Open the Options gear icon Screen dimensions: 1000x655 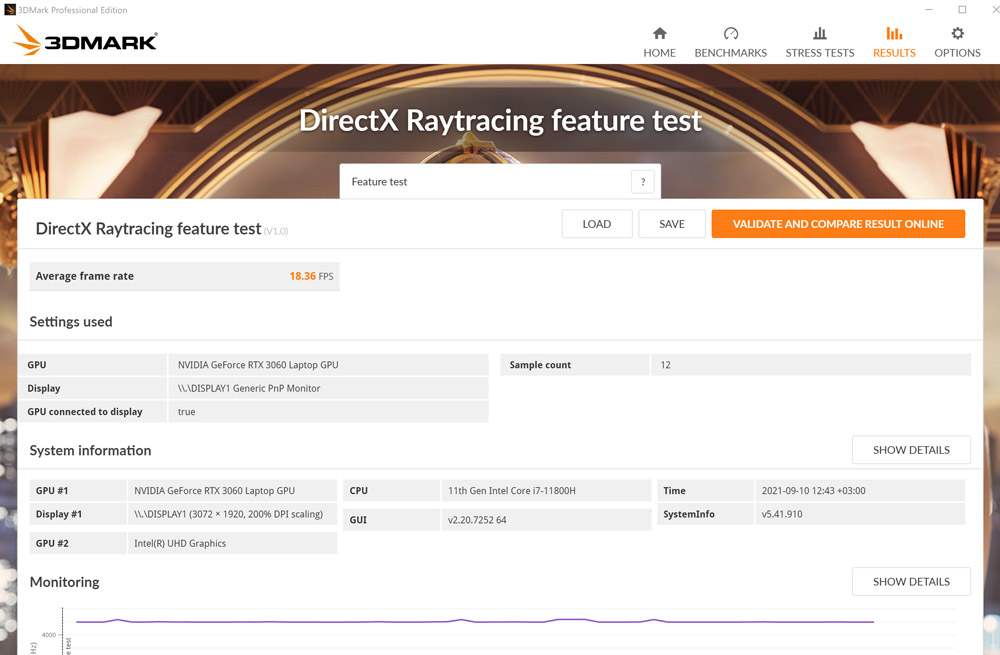(957, 33)
